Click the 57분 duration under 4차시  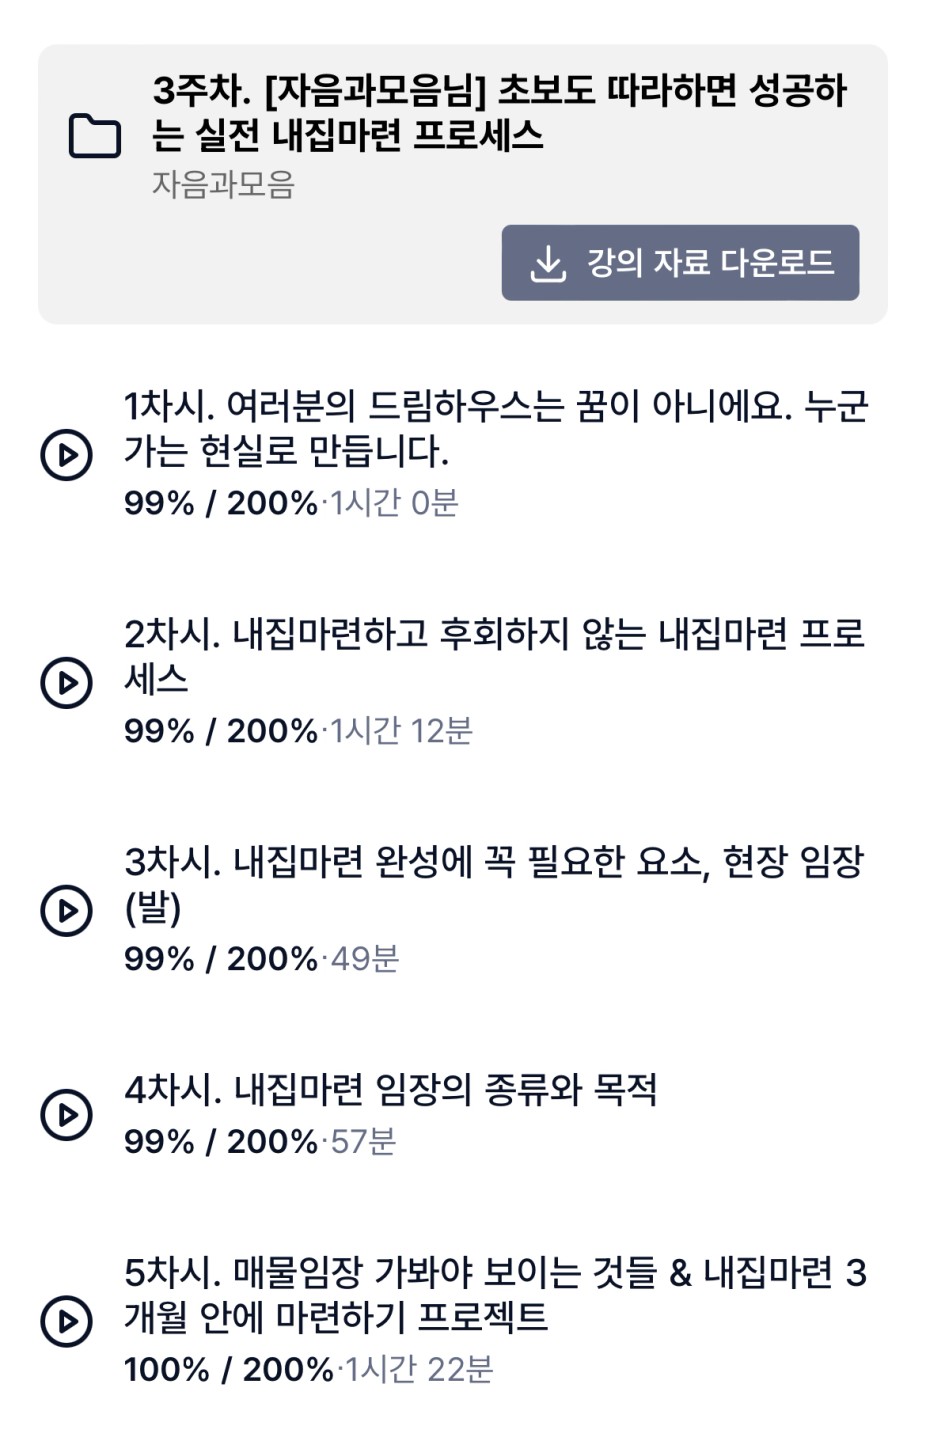click(x=364, y=1141)
